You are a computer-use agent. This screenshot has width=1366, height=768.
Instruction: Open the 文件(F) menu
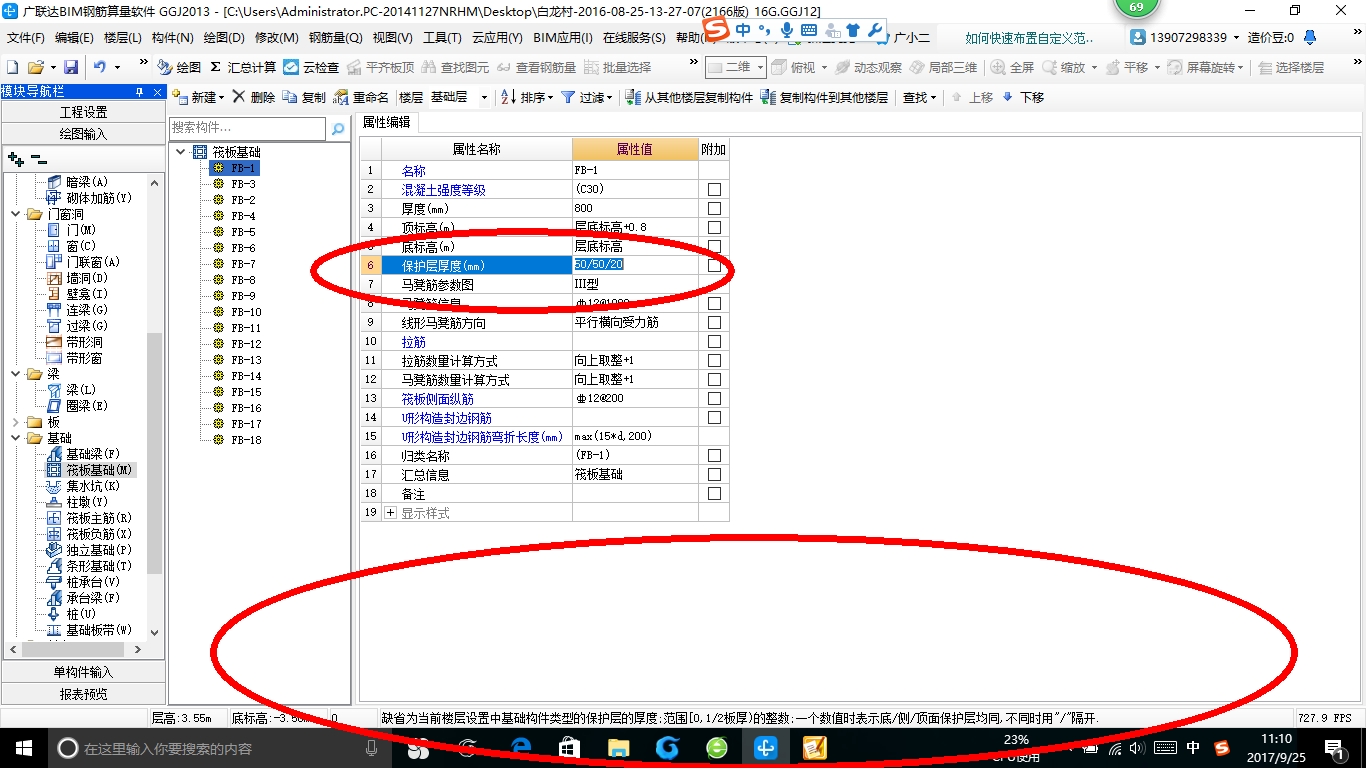pos(26,37)
